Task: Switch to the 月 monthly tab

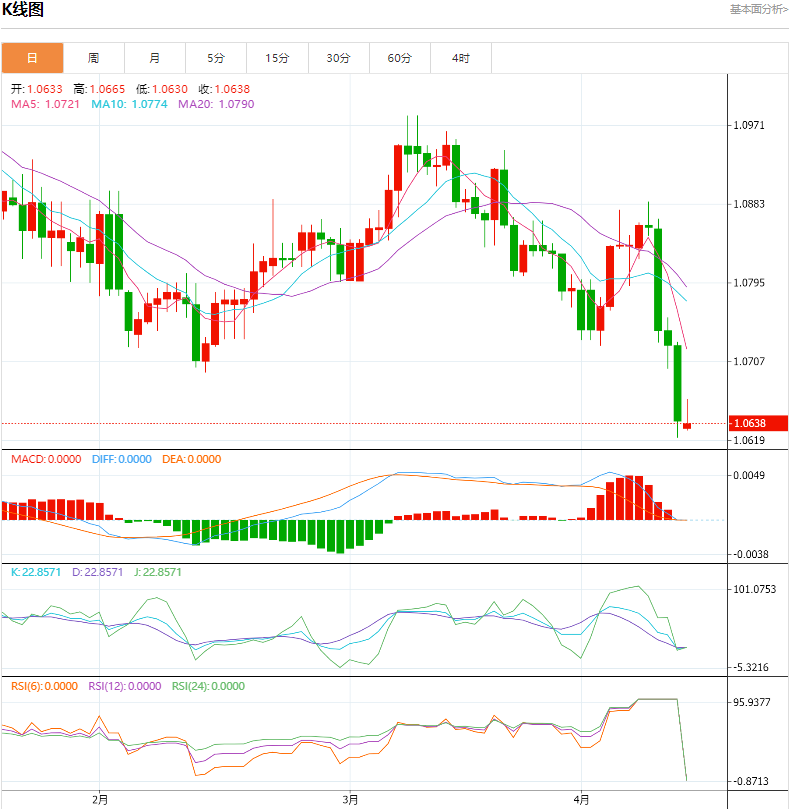Action: (155, 58)
